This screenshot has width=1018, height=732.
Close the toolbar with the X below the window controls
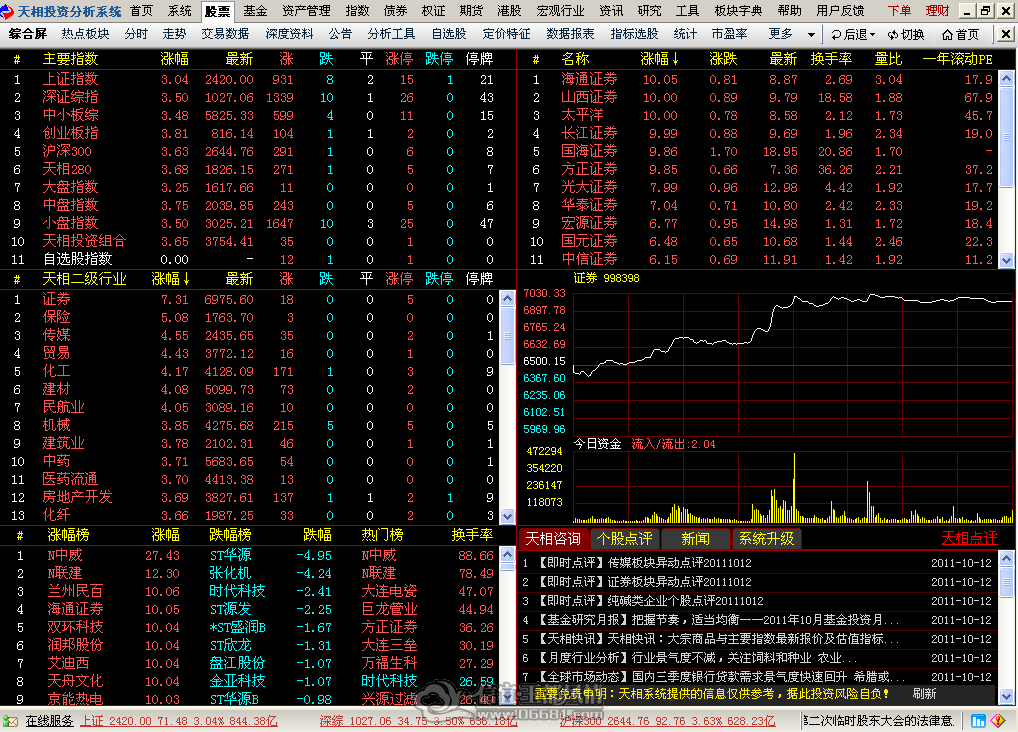point(1006,34)
